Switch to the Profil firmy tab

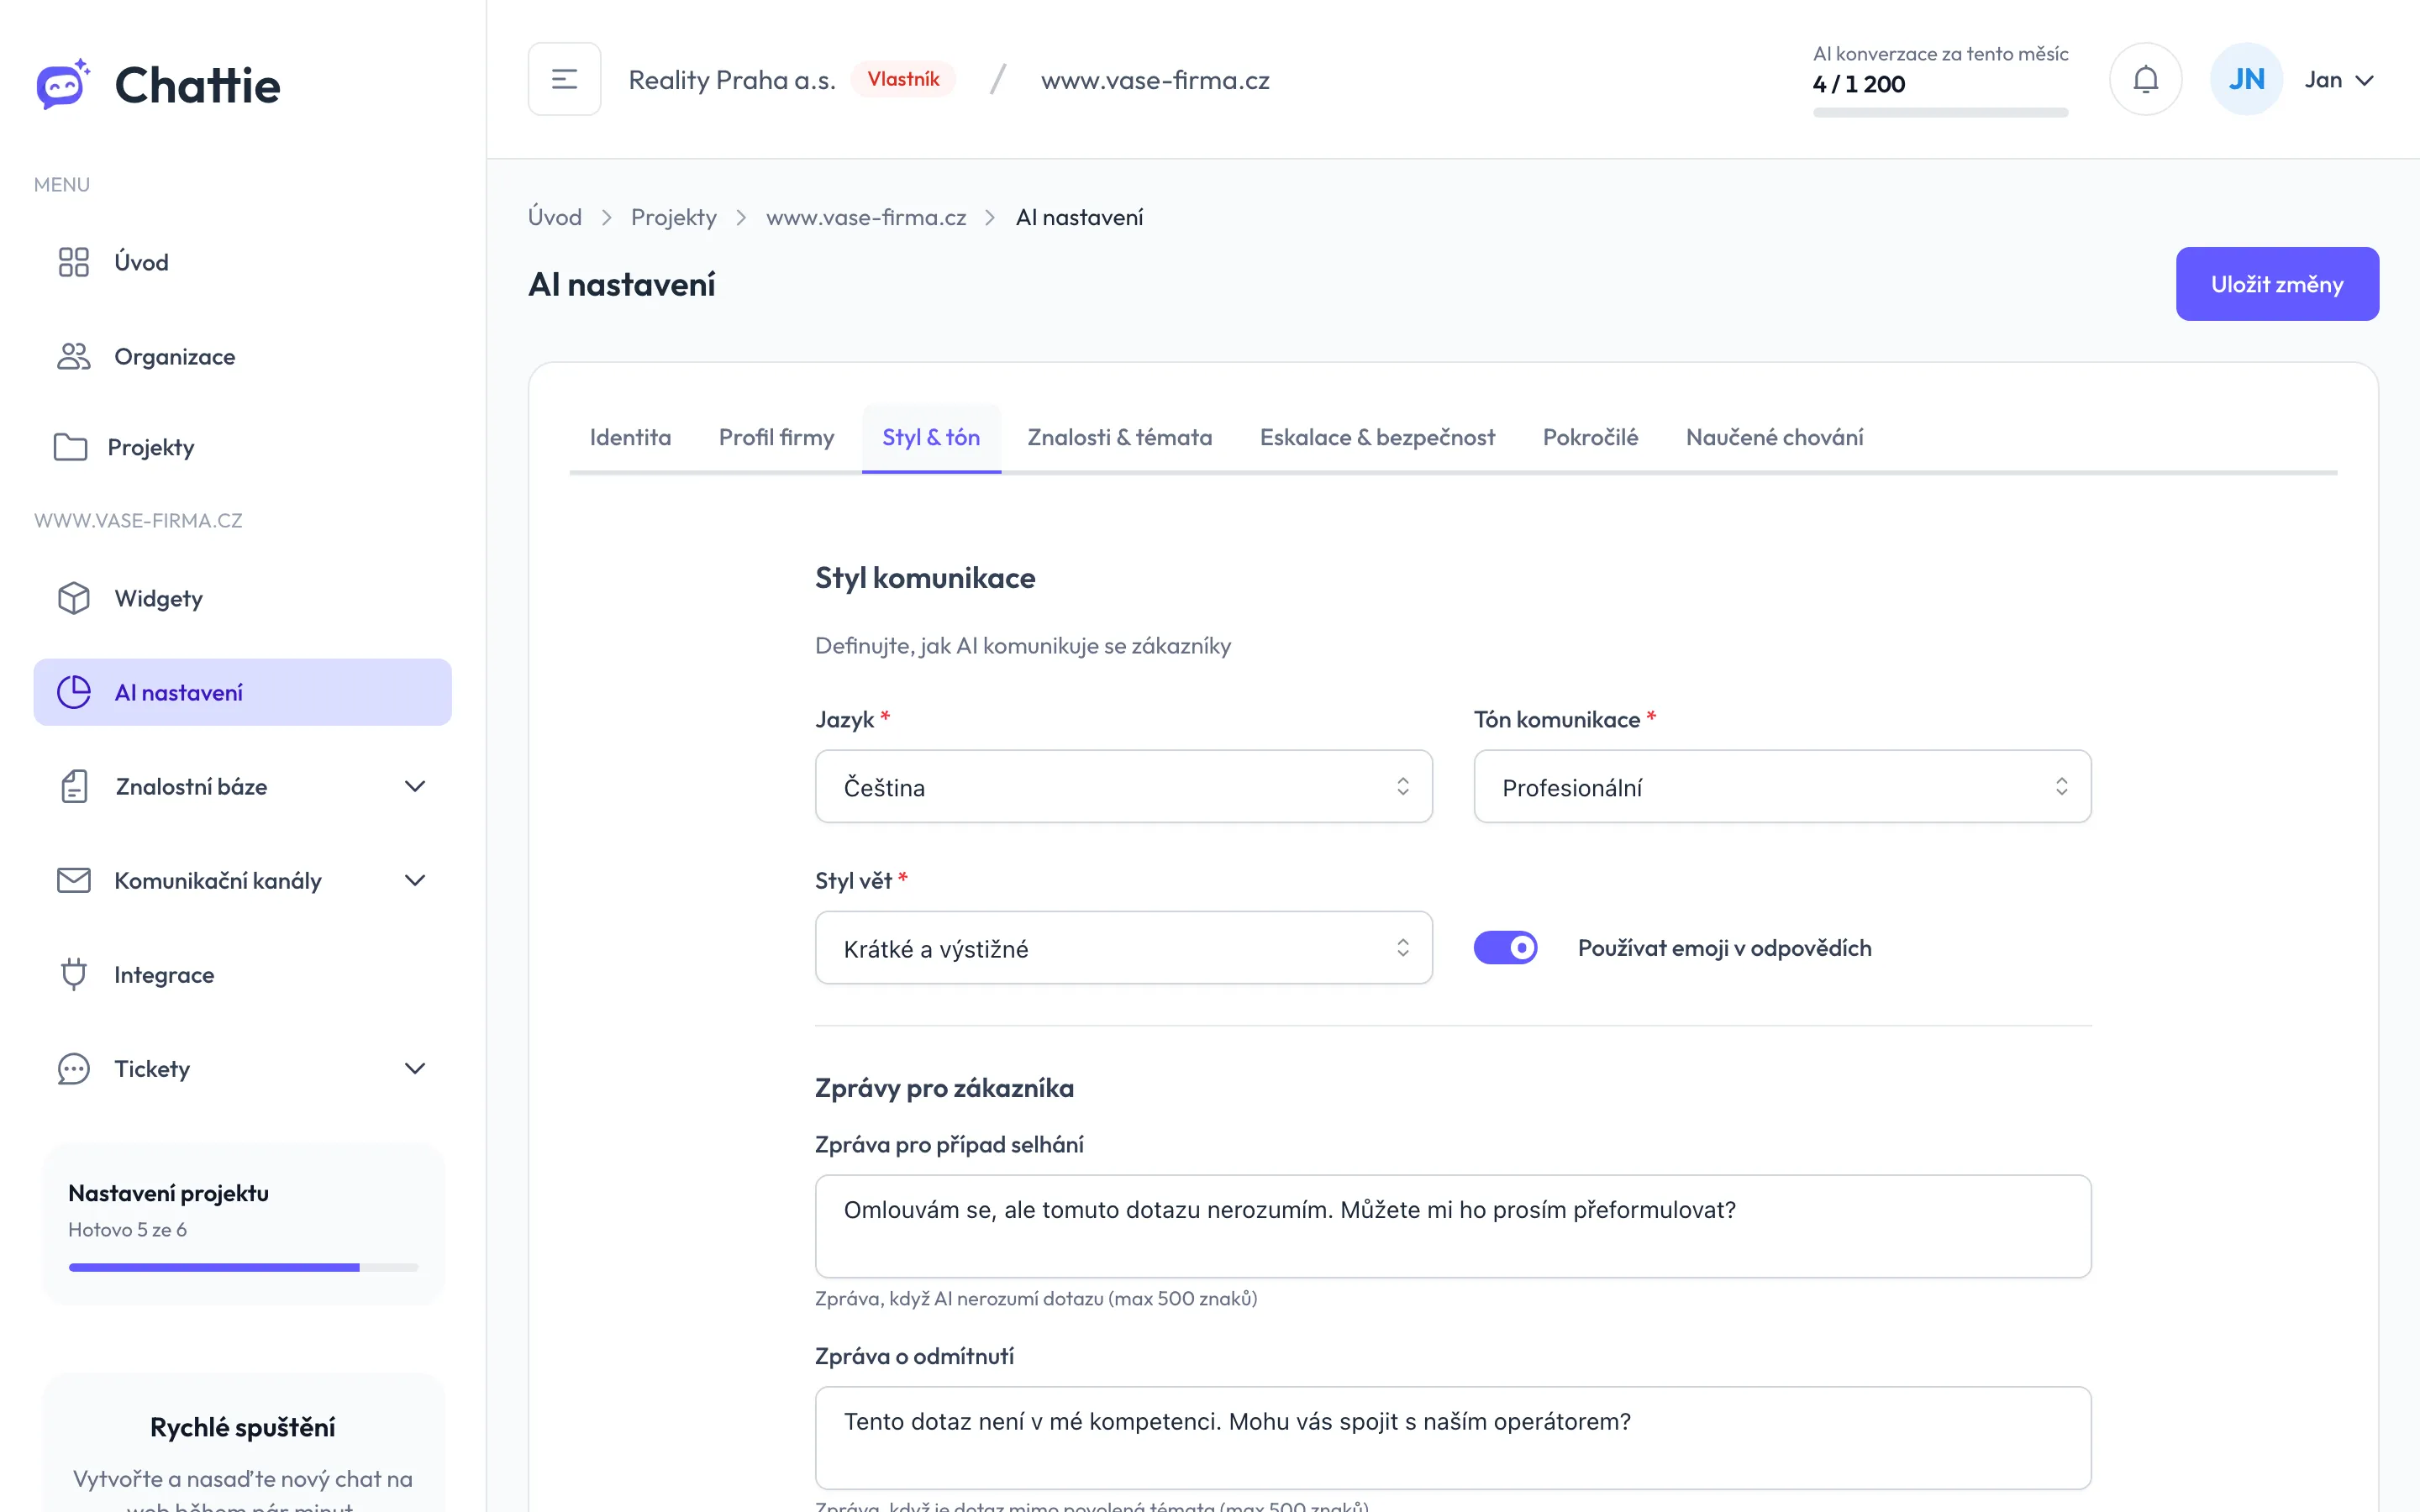(776, 437)
